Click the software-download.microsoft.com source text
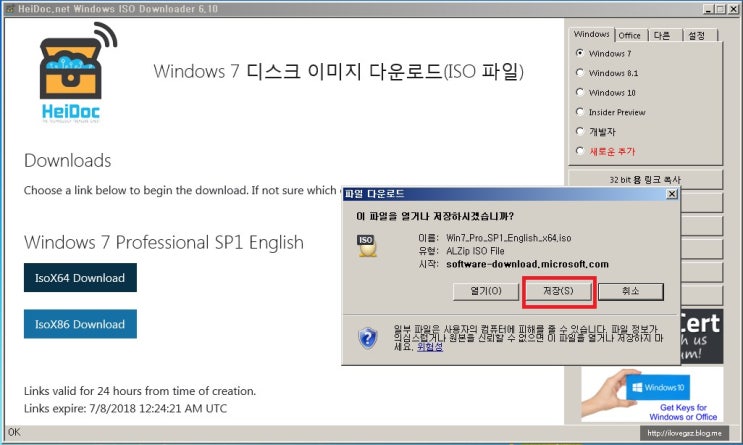The height and width of the screenshot is (445, 743). coord(527,264)
